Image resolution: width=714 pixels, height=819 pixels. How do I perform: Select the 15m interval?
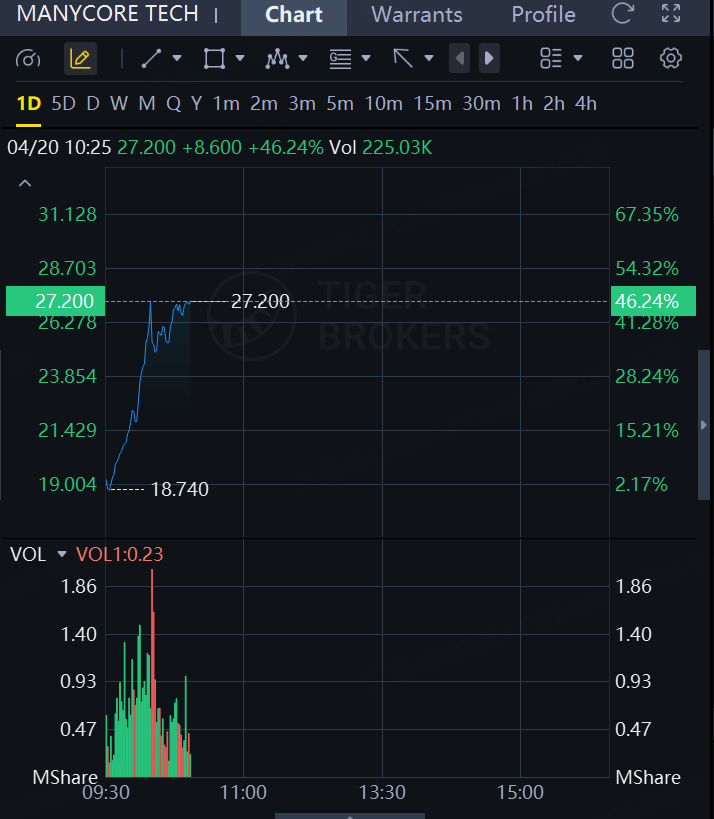(432, 103)
